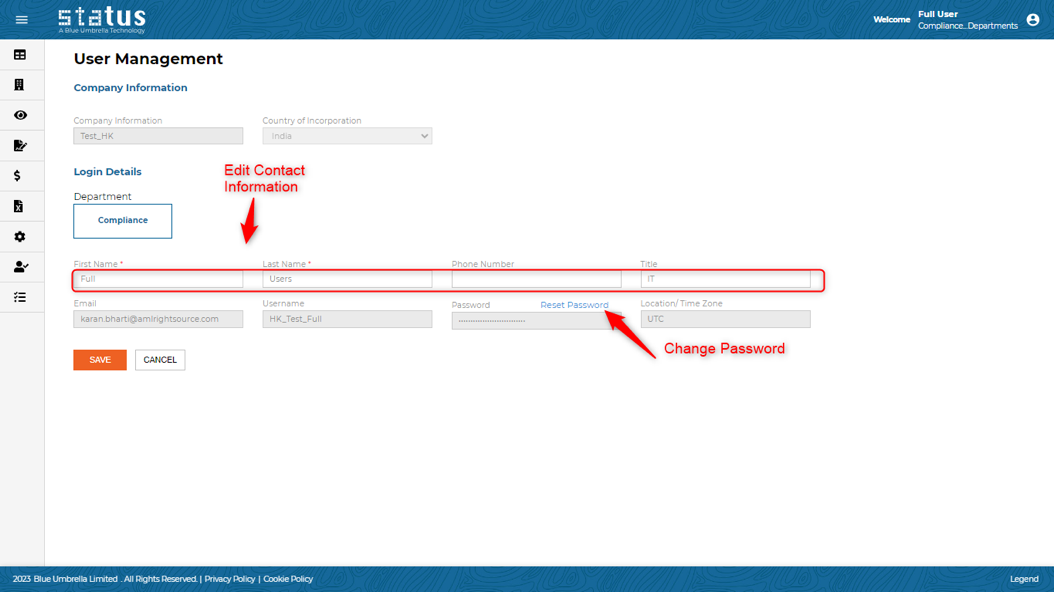Open the edit document icon in sidebar
The height and width of the screenshot is (592, 1054).
coord(20,146)
